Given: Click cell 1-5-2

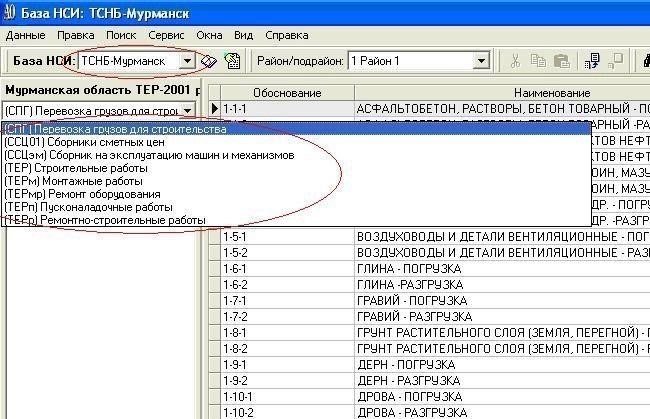Looking at the screenshot, I should click(x=287, y=253).
